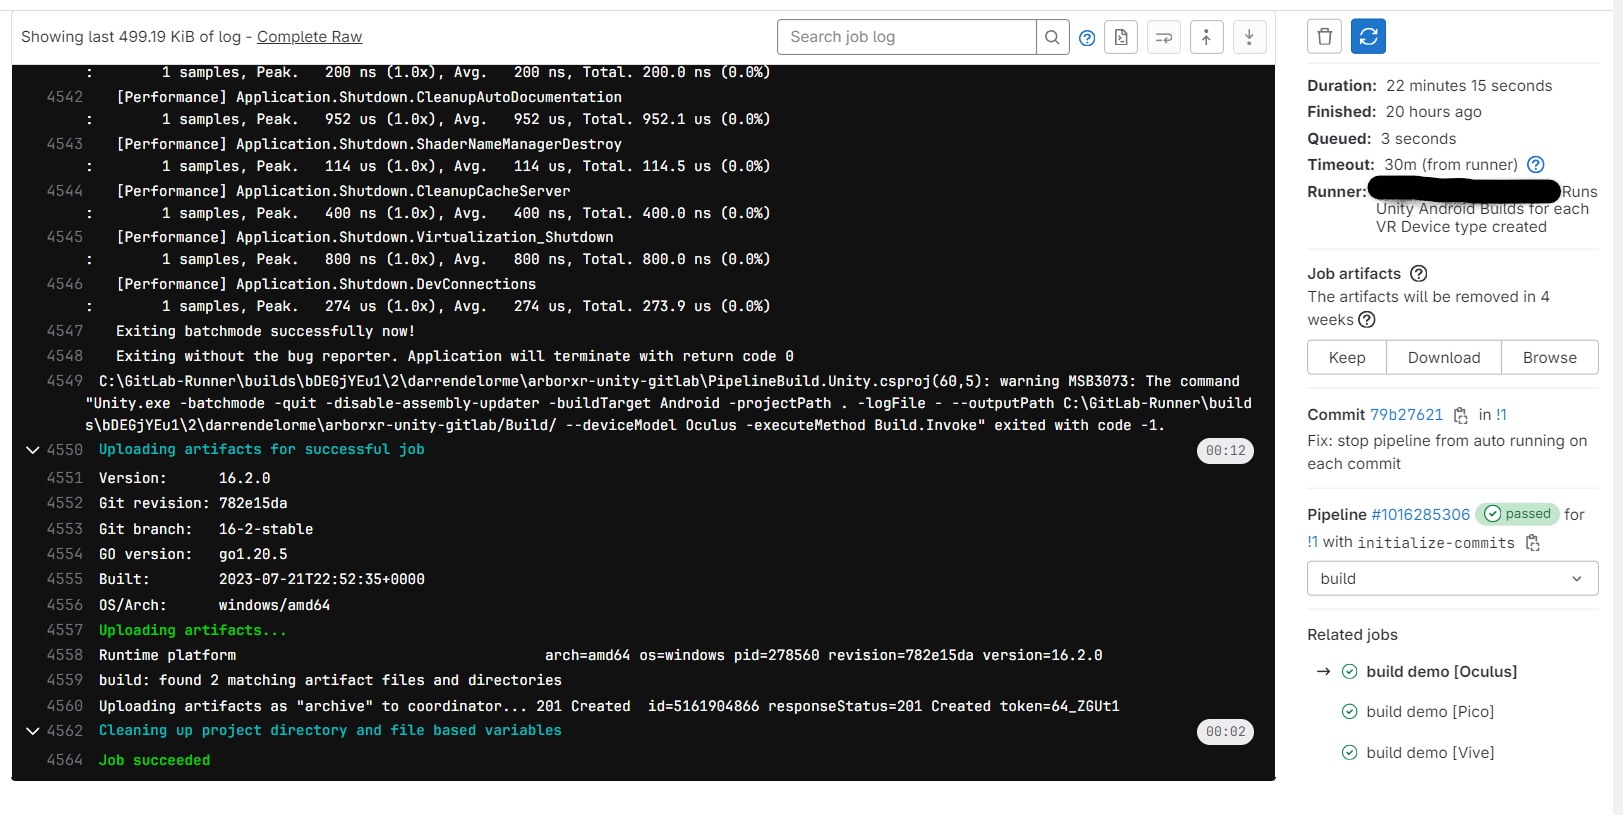Screen dimensions: 1623x815
Task: Click 'Uploading artifacts for successful job' header
Action: (262, 450)
